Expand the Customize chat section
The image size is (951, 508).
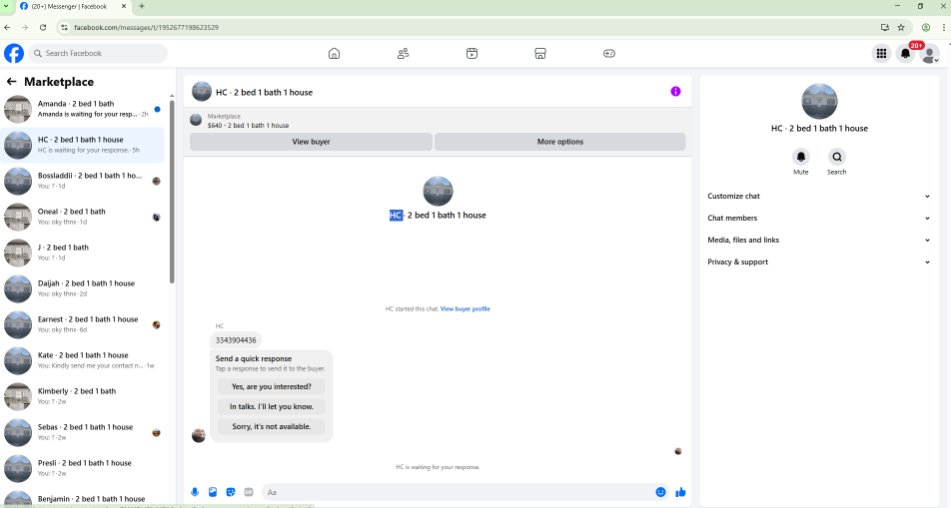coord(818,196)
